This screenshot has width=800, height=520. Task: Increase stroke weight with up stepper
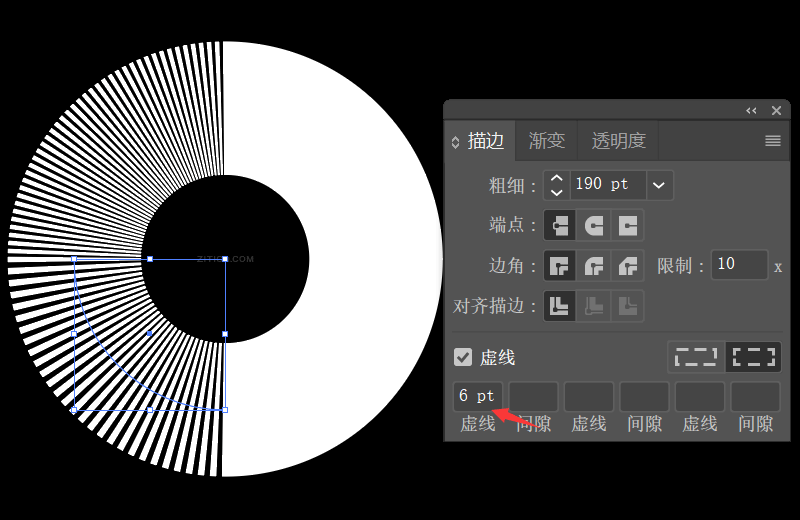(x=557, y=178)
